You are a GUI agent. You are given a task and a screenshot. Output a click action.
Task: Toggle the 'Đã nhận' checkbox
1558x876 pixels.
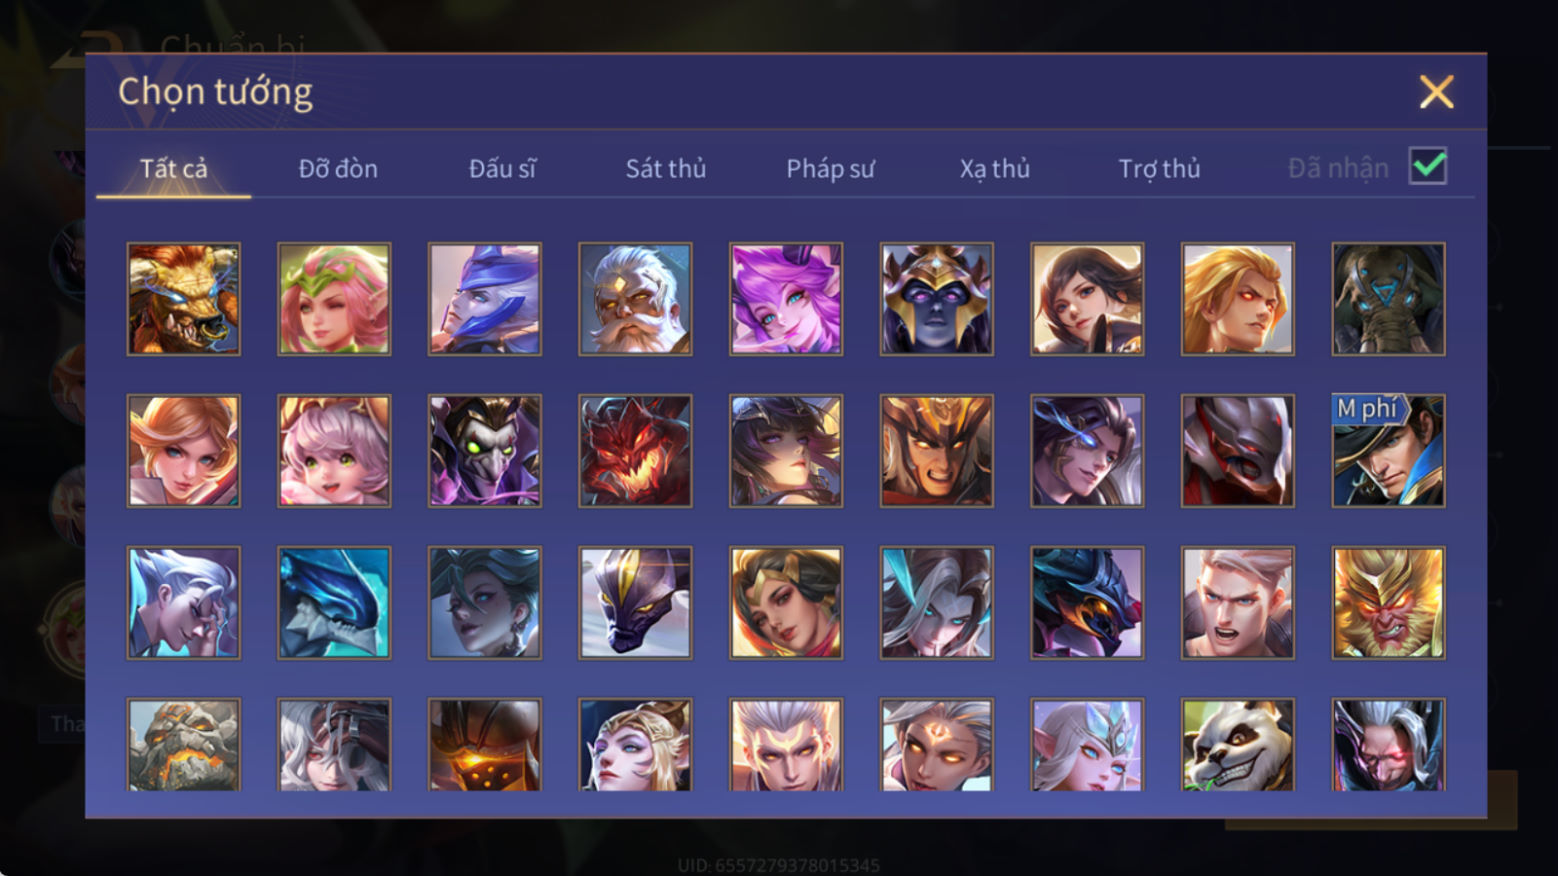1428,166
